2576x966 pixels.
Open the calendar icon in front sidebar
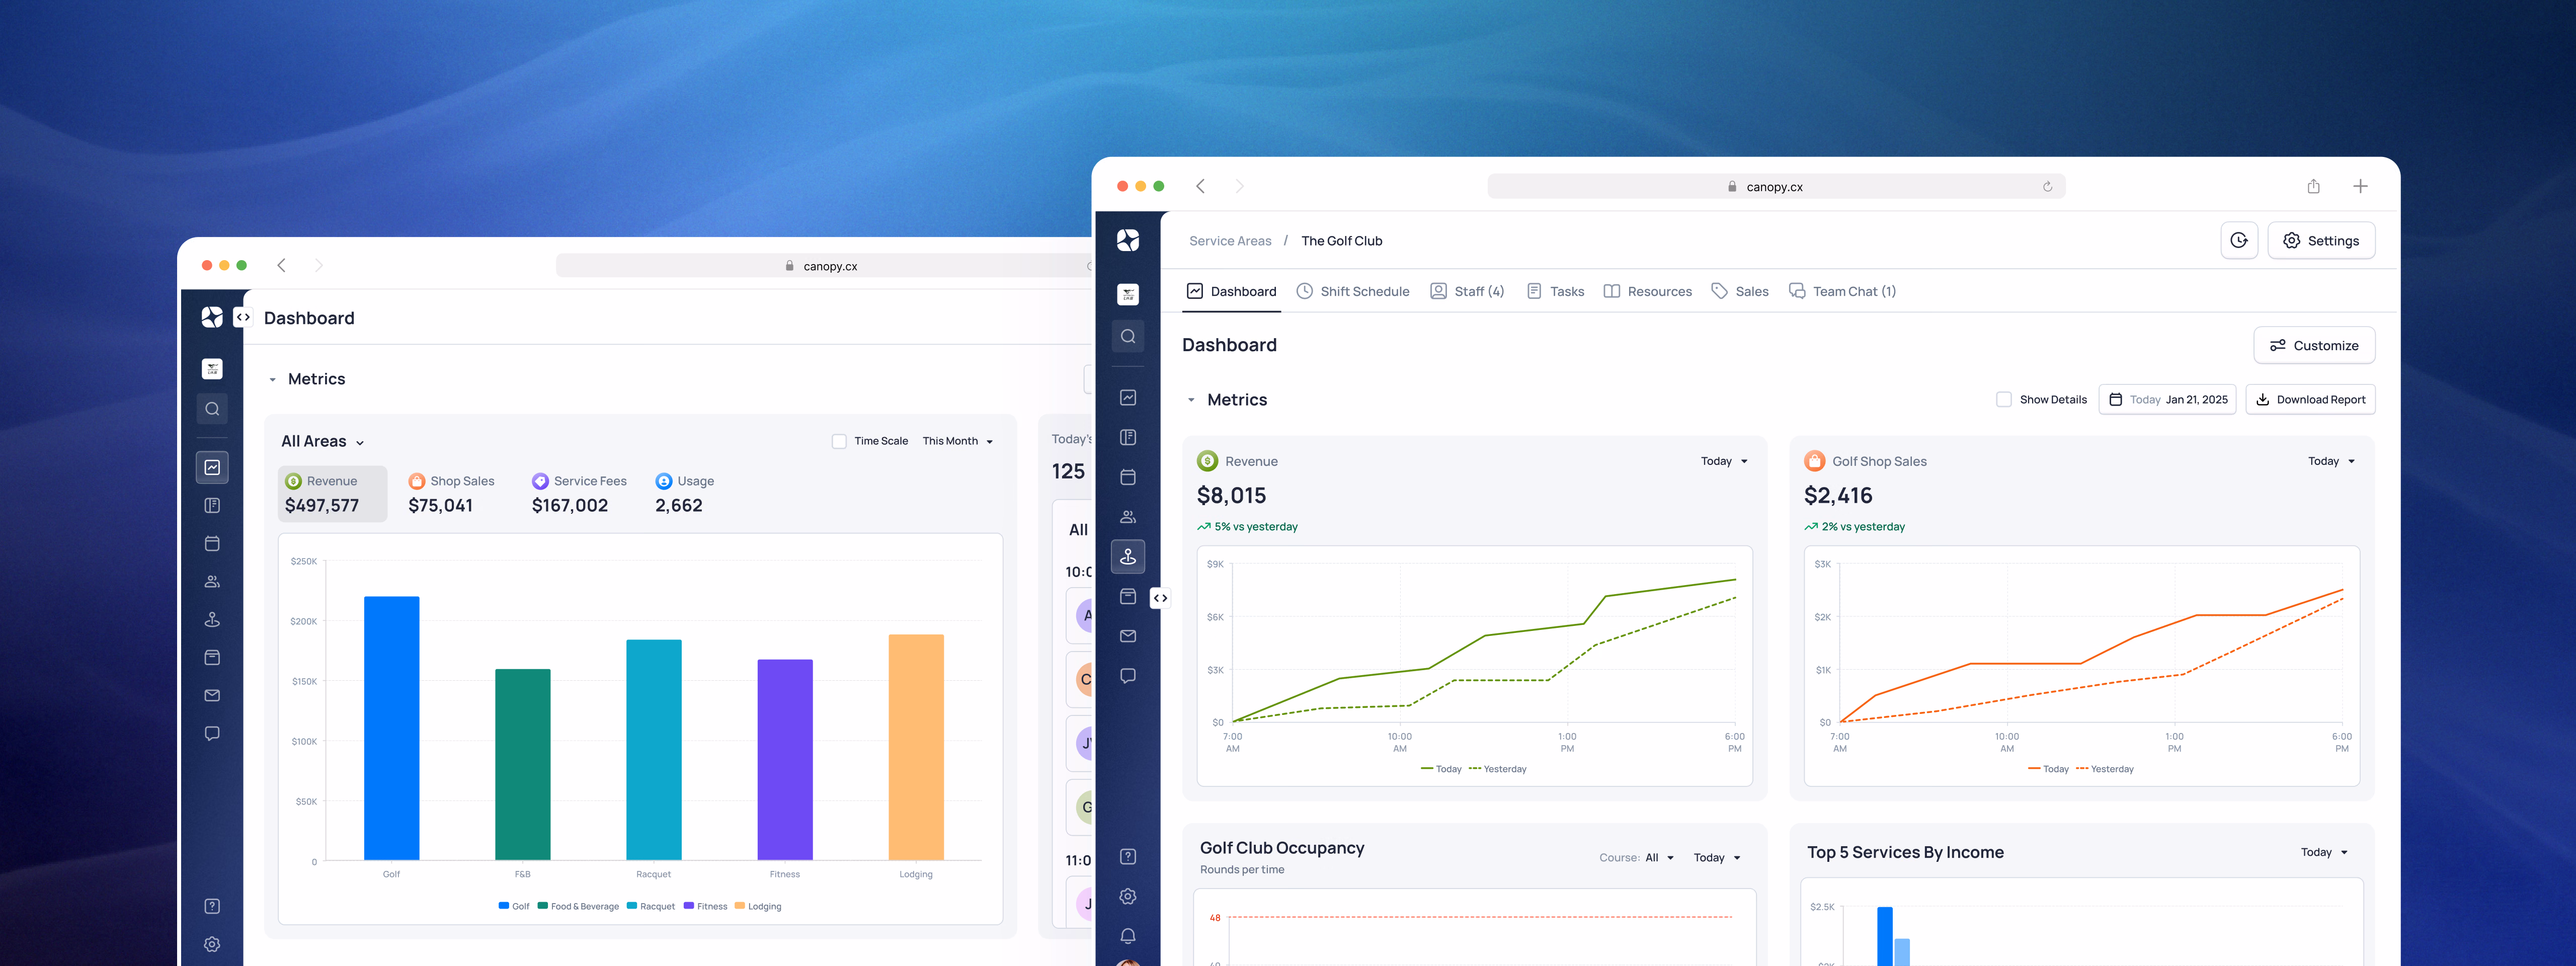coord(1128,477)
